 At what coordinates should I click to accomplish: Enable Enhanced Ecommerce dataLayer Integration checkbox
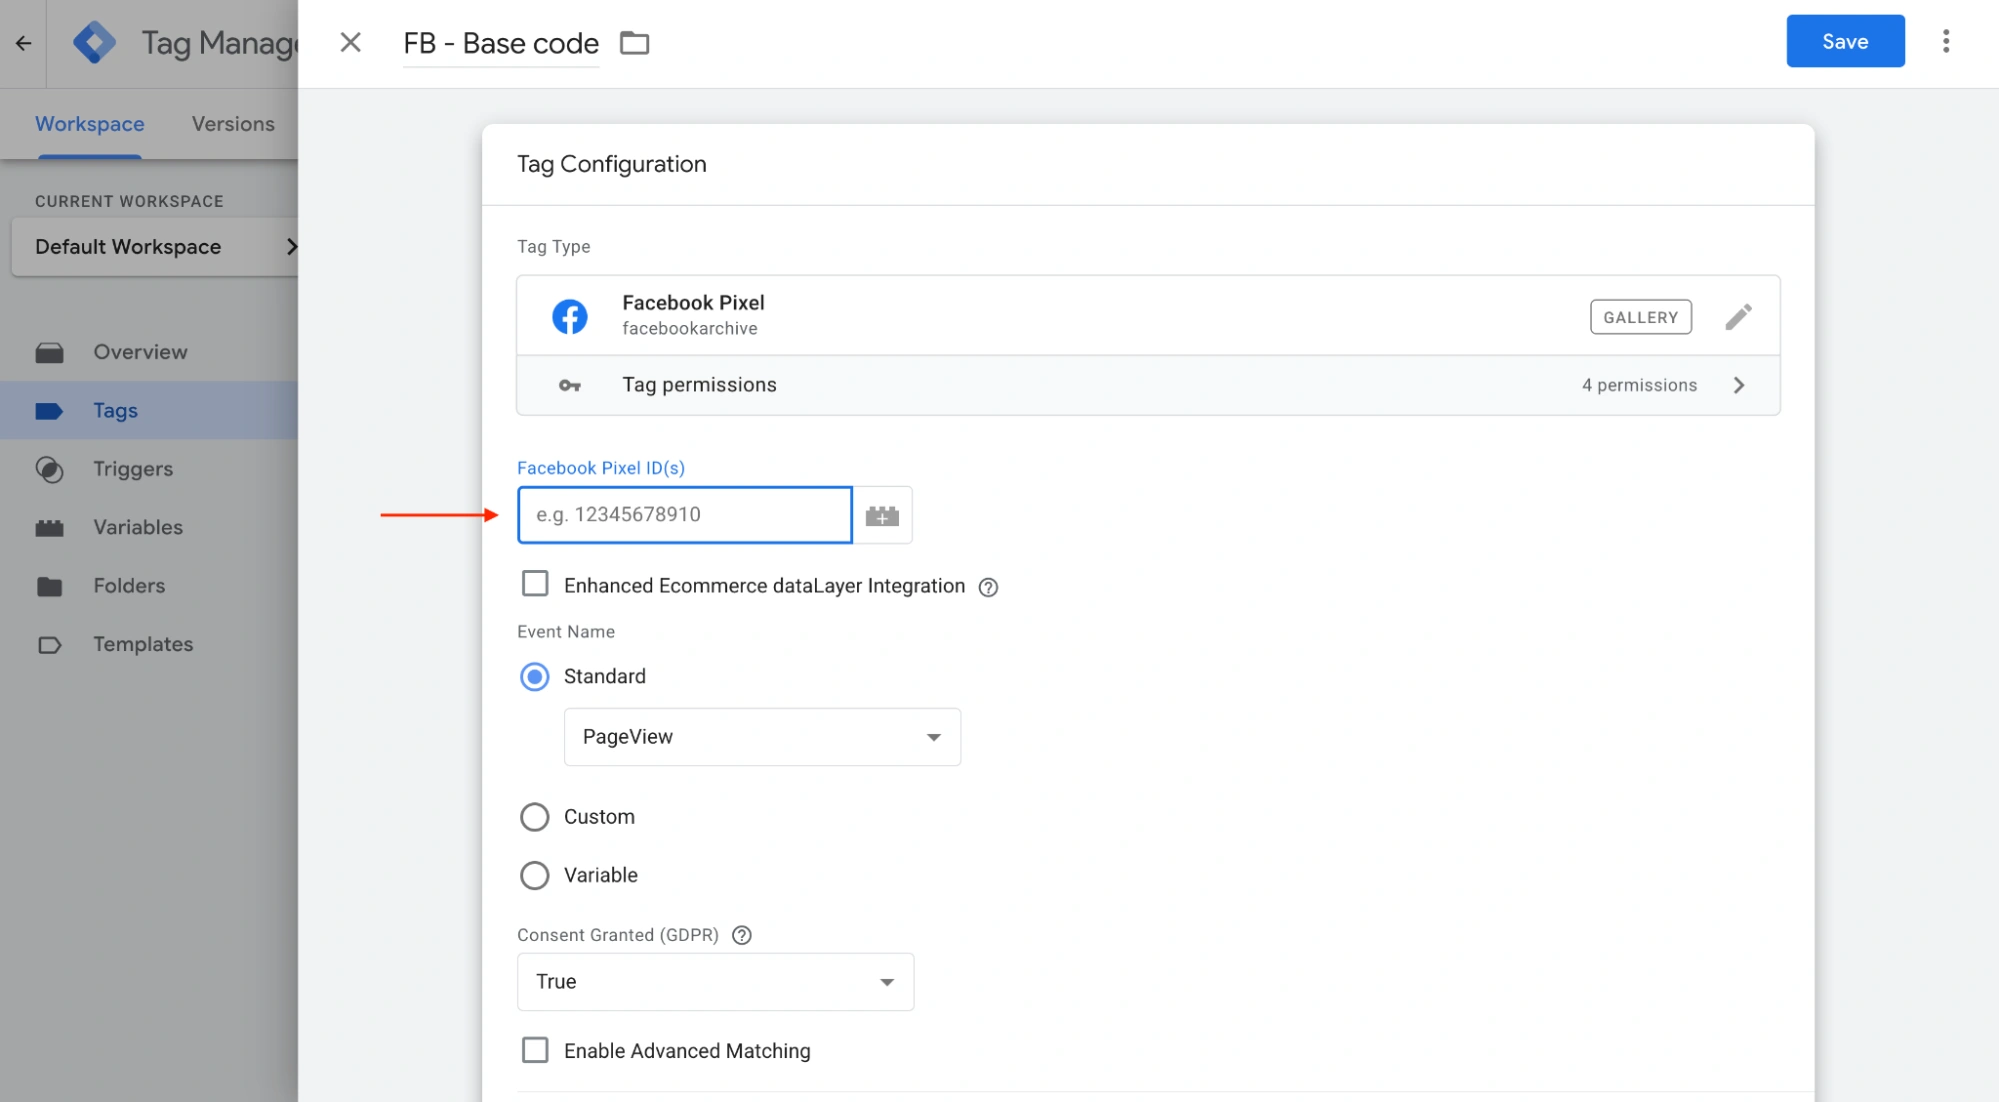535,584
